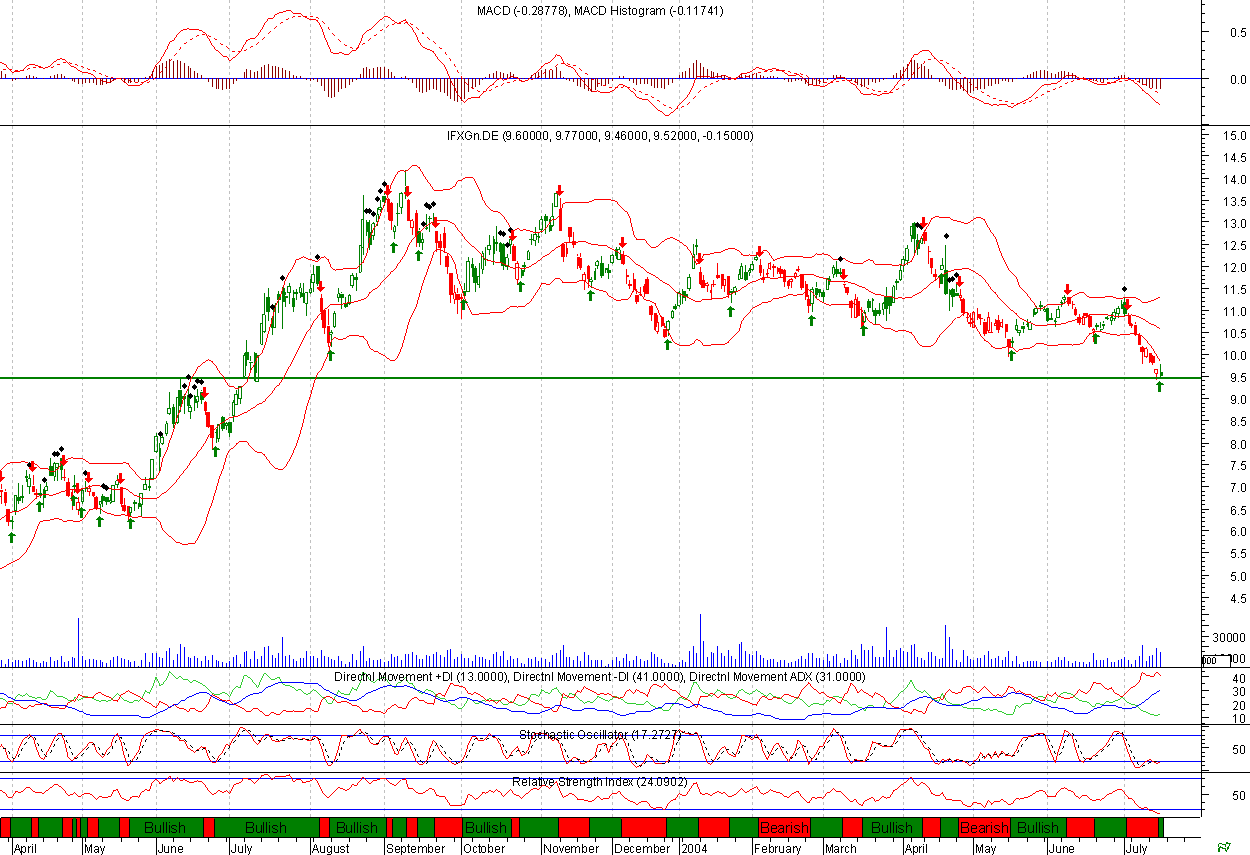The image size is (1250, 855).
Task: Select the red sell arrow above the April 2004 peak
Action: pyautogui.click(x=922, y=223)
